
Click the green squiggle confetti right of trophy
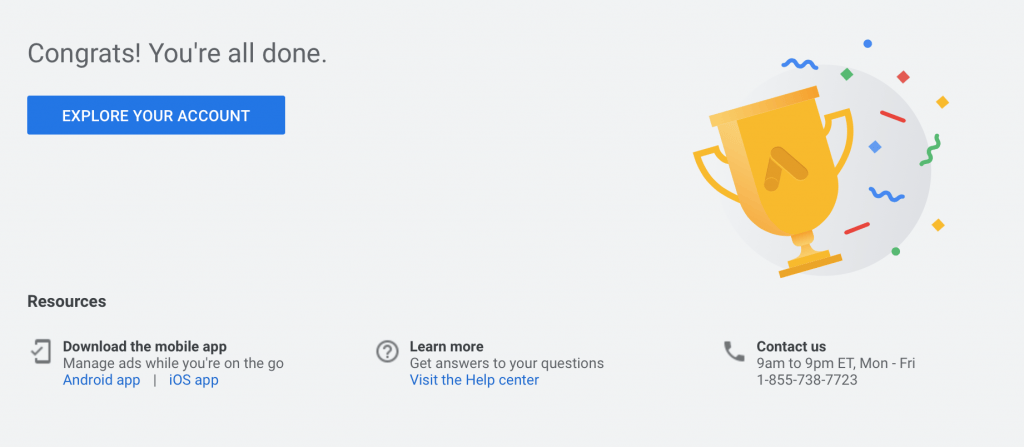pyautogui.click(x=930, y=150)
